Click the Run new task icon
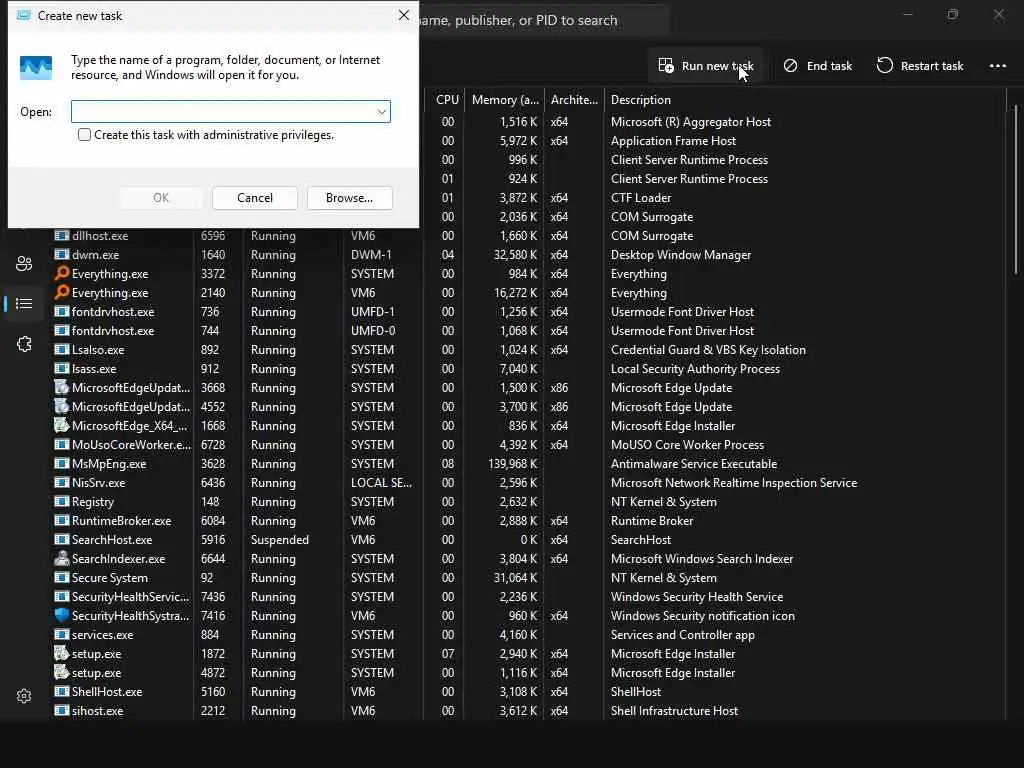This screenshot has width=1024, height=768. tap(665, 65)
